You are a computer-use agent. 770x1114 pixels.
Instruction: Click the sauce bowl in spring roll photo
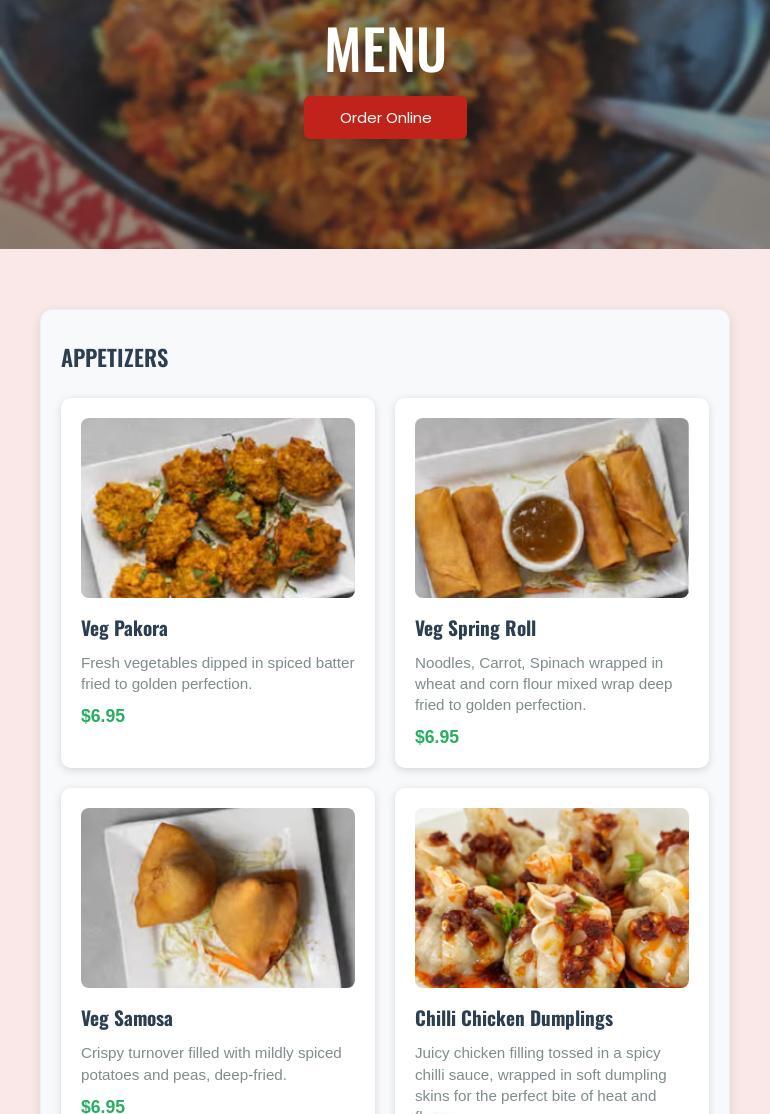[x=543, y=531]
